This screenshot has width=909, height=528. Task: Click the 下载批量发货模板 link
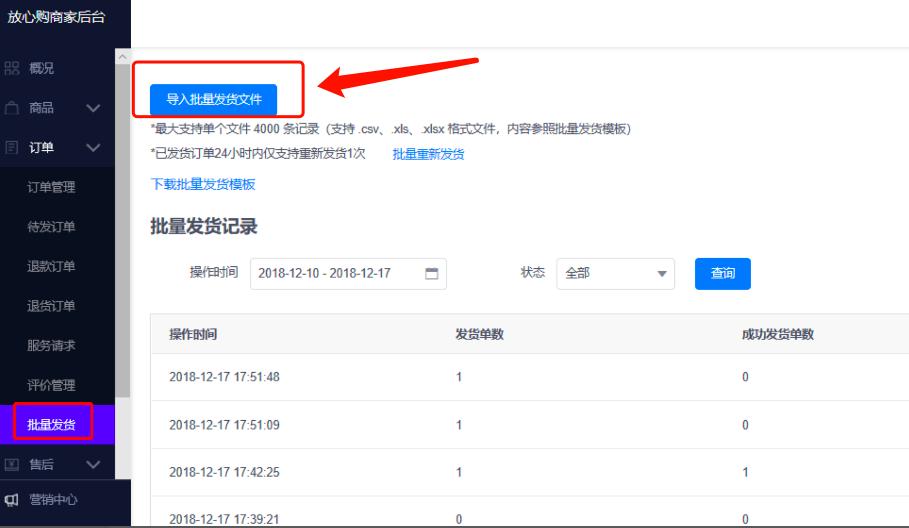[x=203, y=184]
